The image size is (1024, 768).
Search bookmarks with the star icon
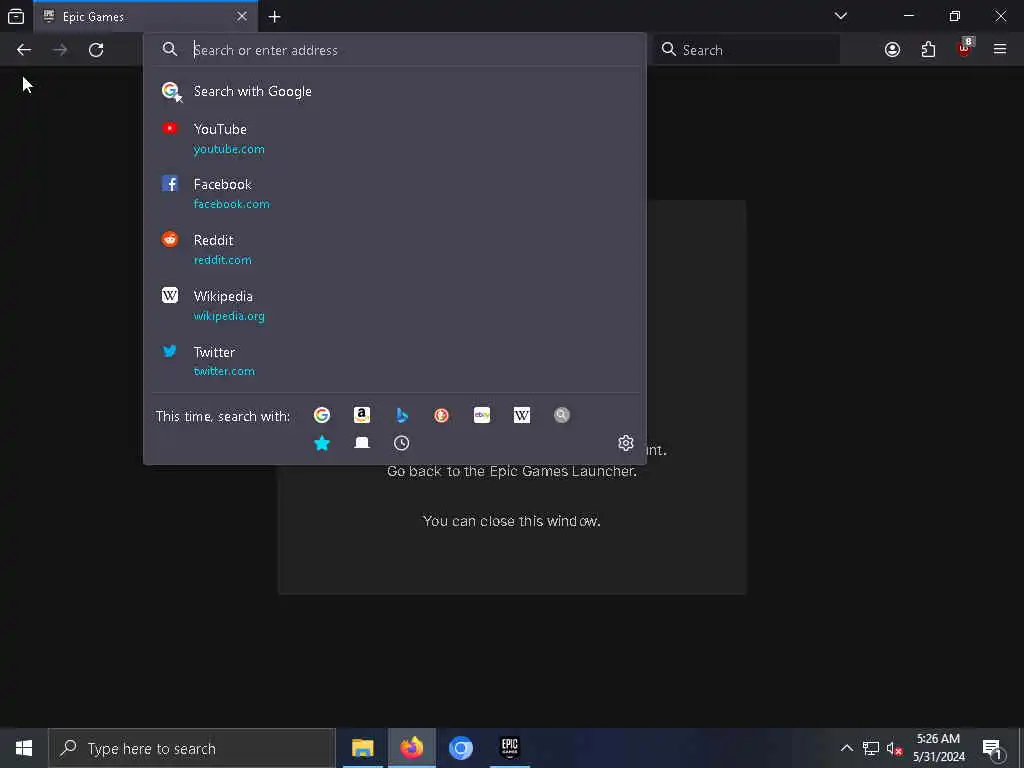322,443
